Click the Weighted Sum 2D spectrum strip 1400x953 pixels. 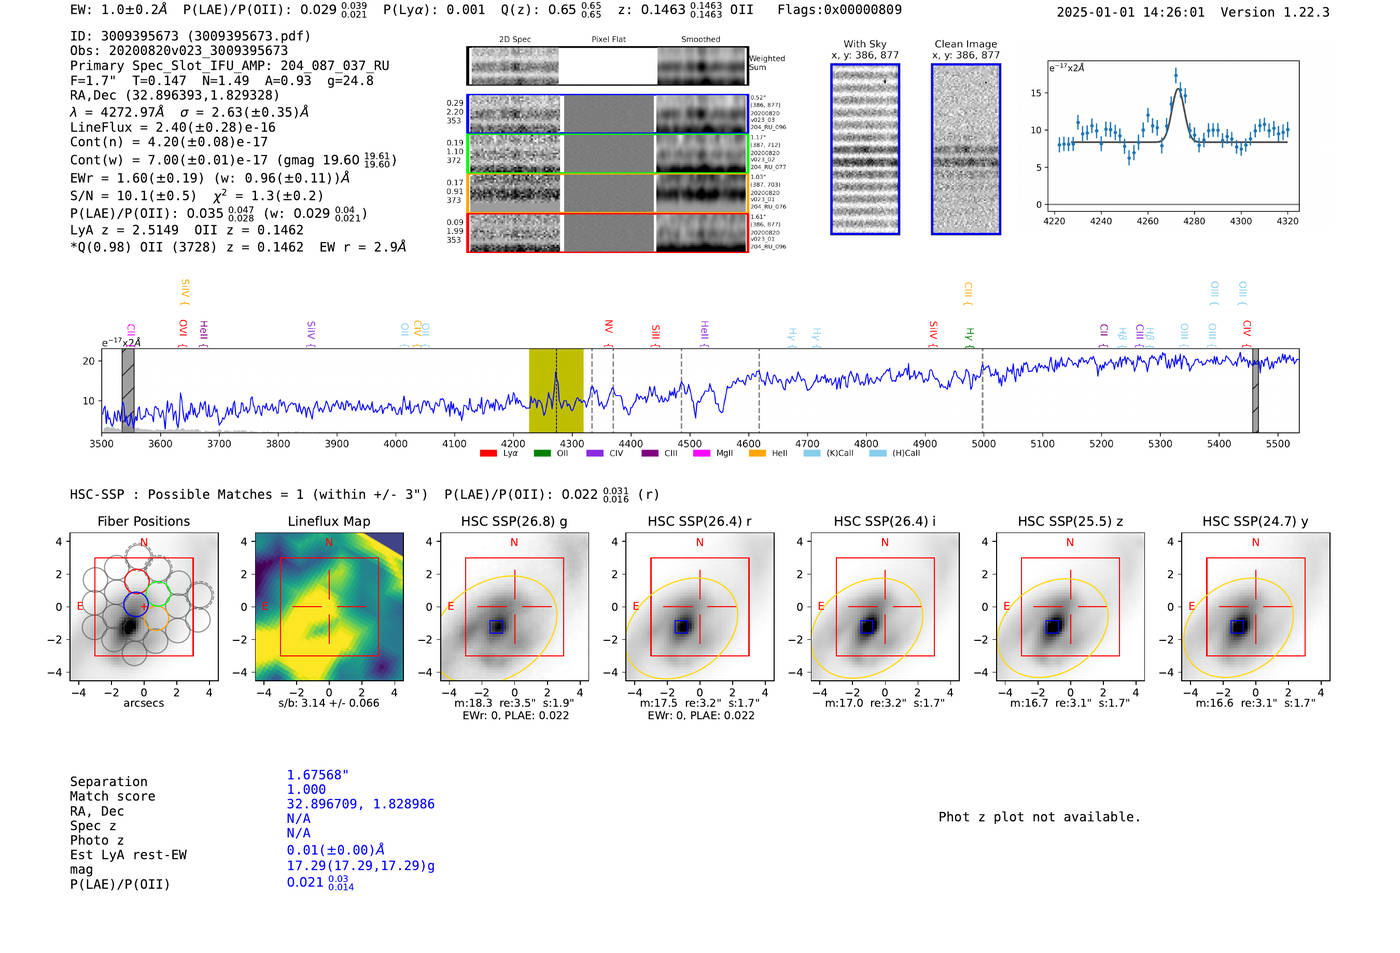[607, 66]
